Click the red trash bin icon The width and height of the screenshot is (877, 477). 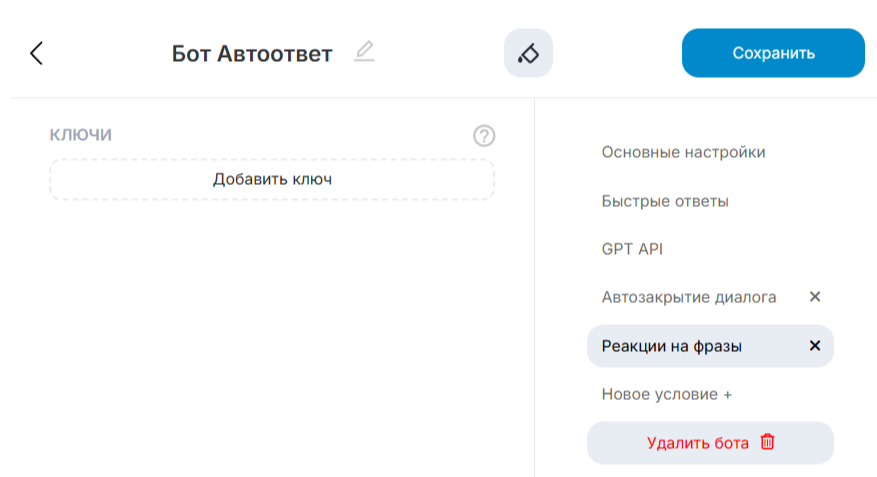[x=768, y=442]
